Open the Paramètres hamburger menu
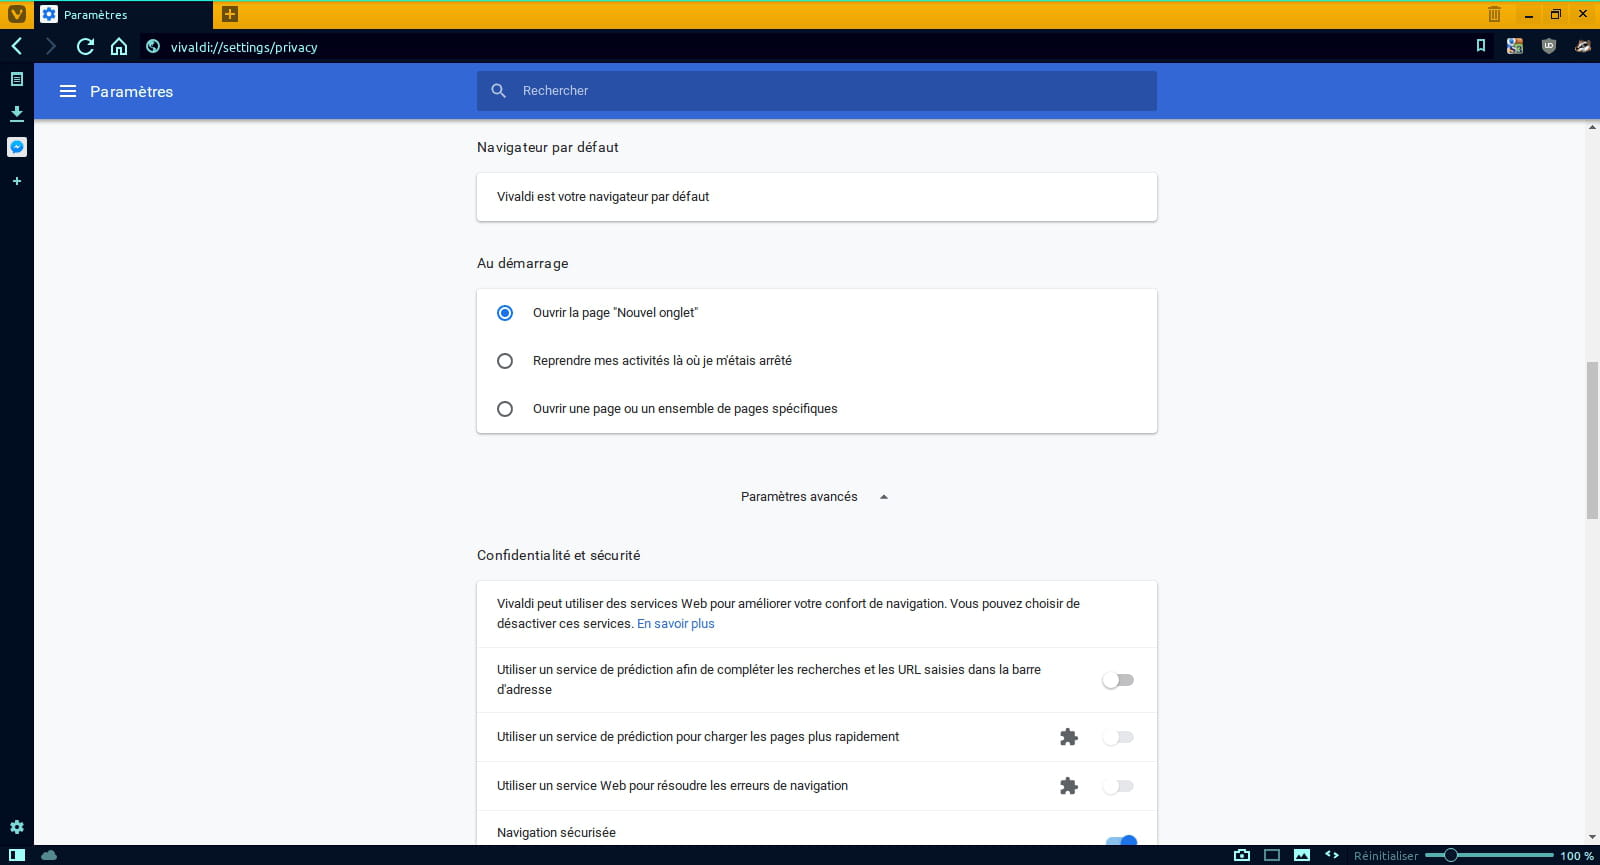This screenshot has height=865, width=1600. coord(68,91)
